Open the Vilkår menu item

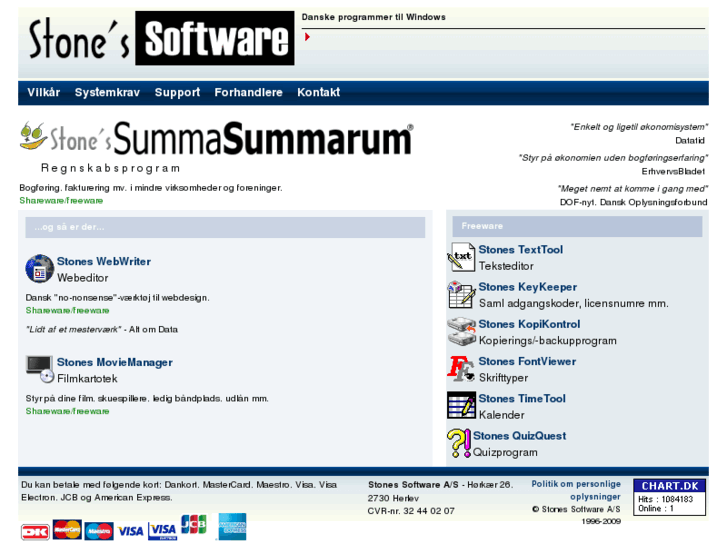[44, 92]
